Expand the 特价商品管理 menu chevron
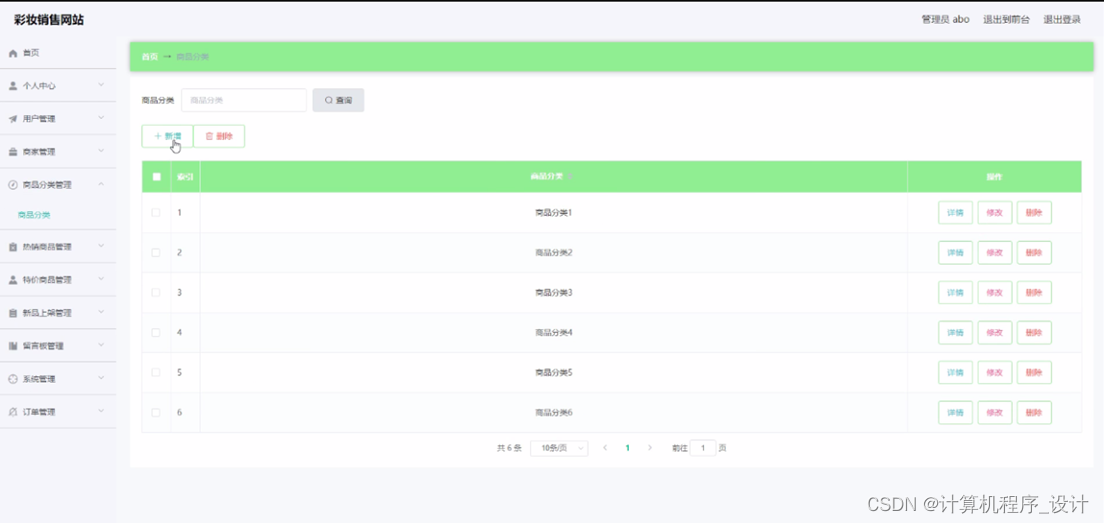This screenshot has height=523, width=1104. click(101, 279)
